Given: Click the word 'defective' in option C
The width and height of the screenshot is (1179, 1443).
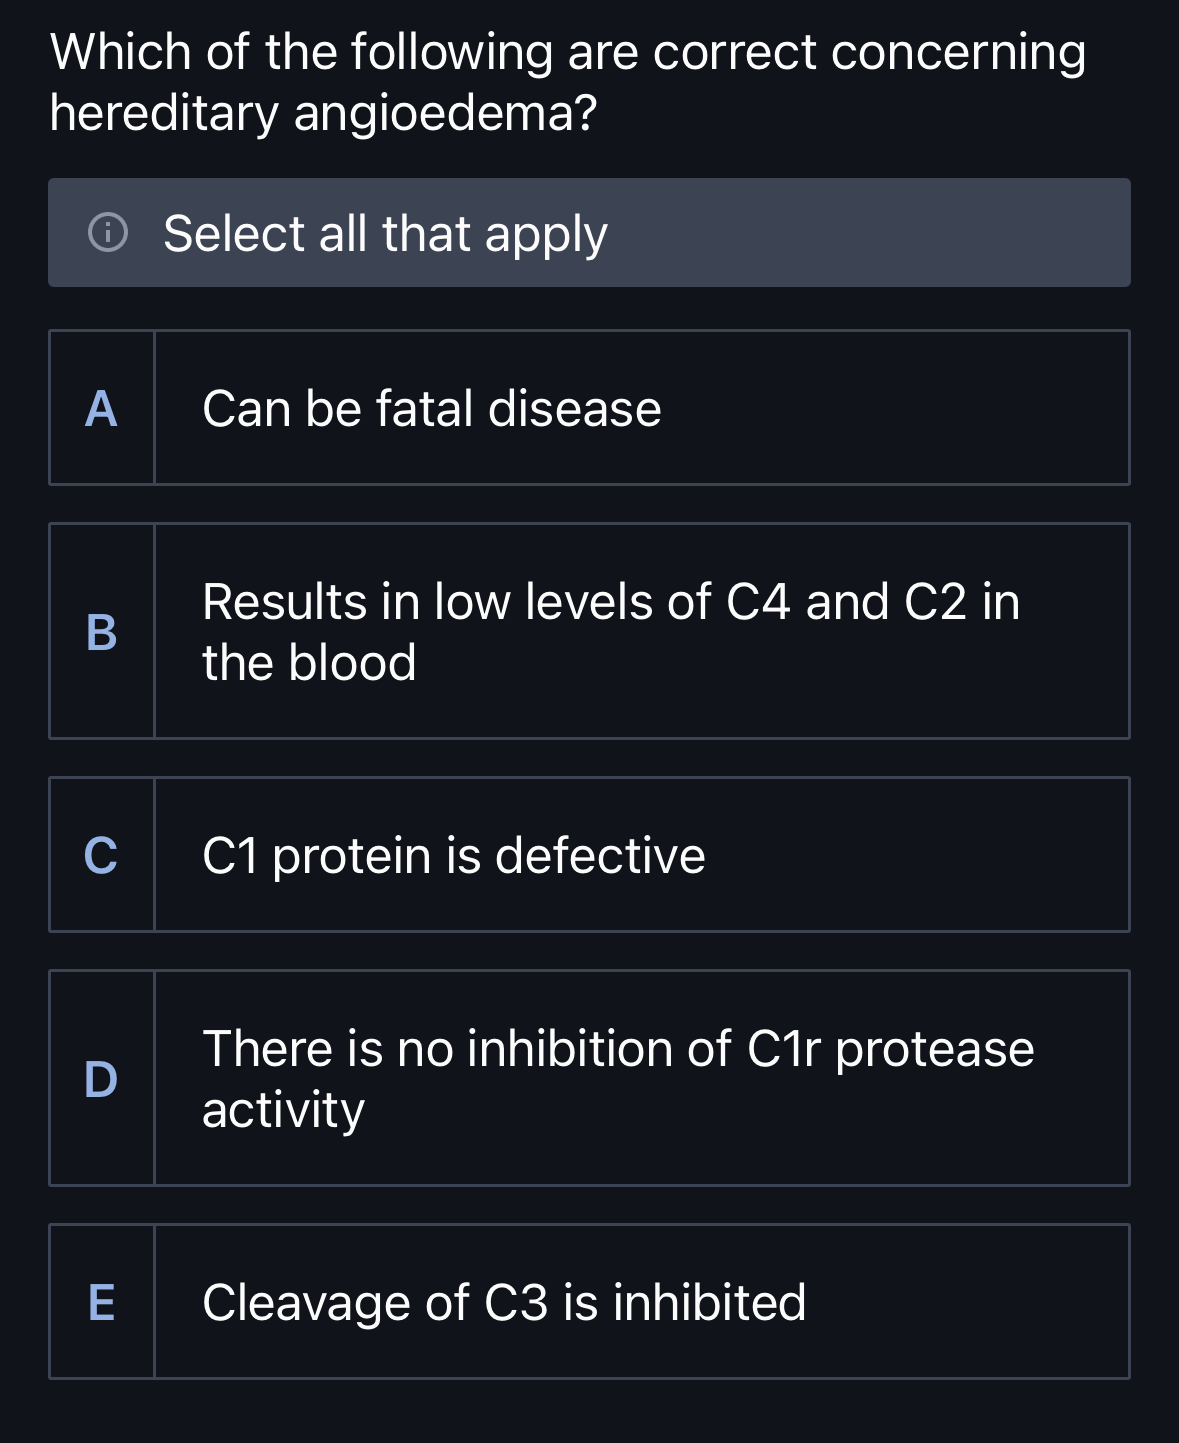Looking at the screenshot, I should point(600,856).
